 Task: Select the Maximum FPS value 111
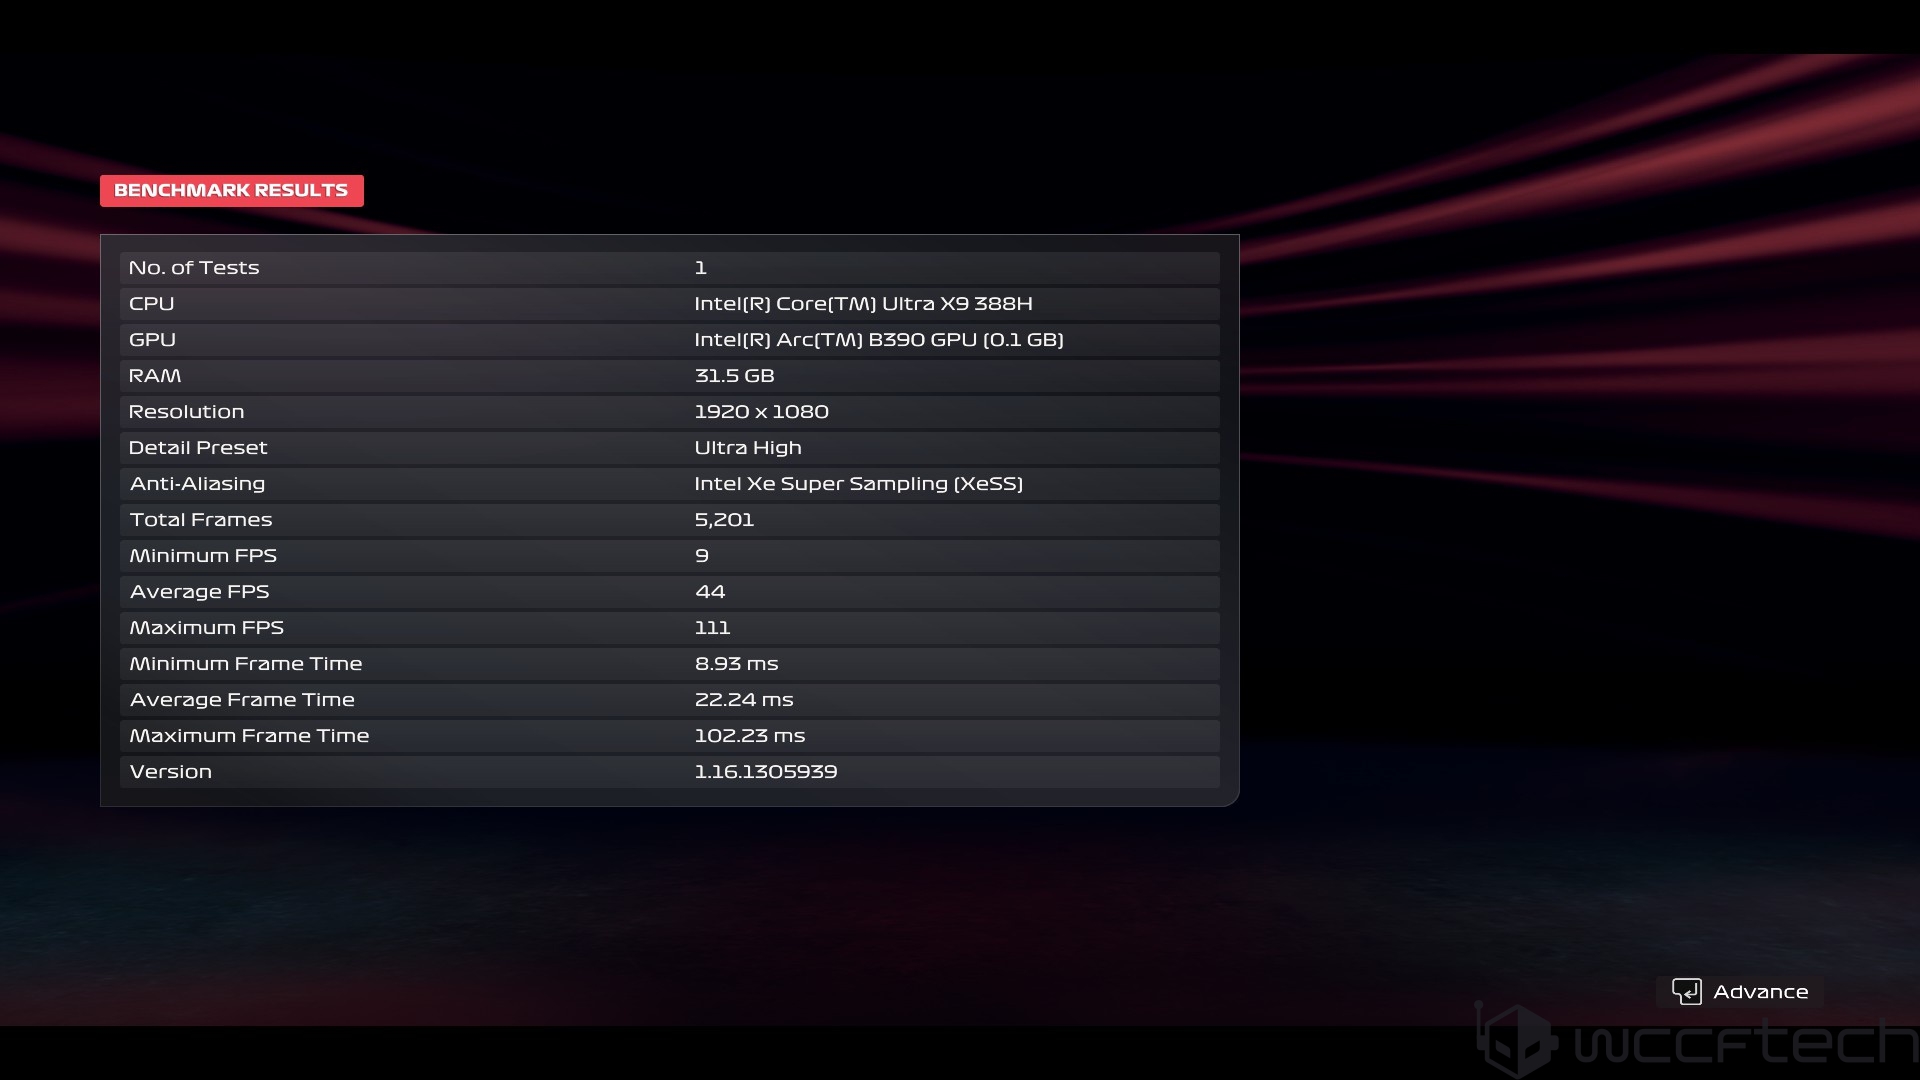[x=712, y=628]
